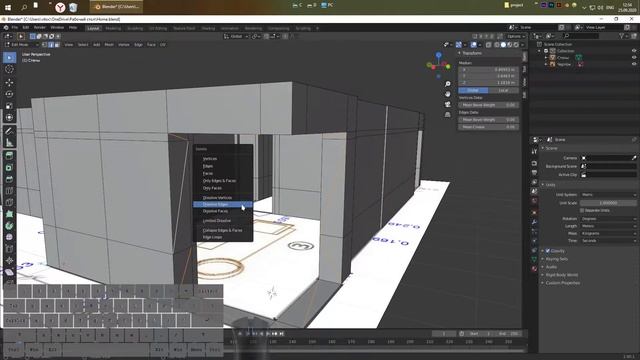Open the Rotation units dropdown
Viewport: 640px width, 360px height.
[x=609, y=219]
